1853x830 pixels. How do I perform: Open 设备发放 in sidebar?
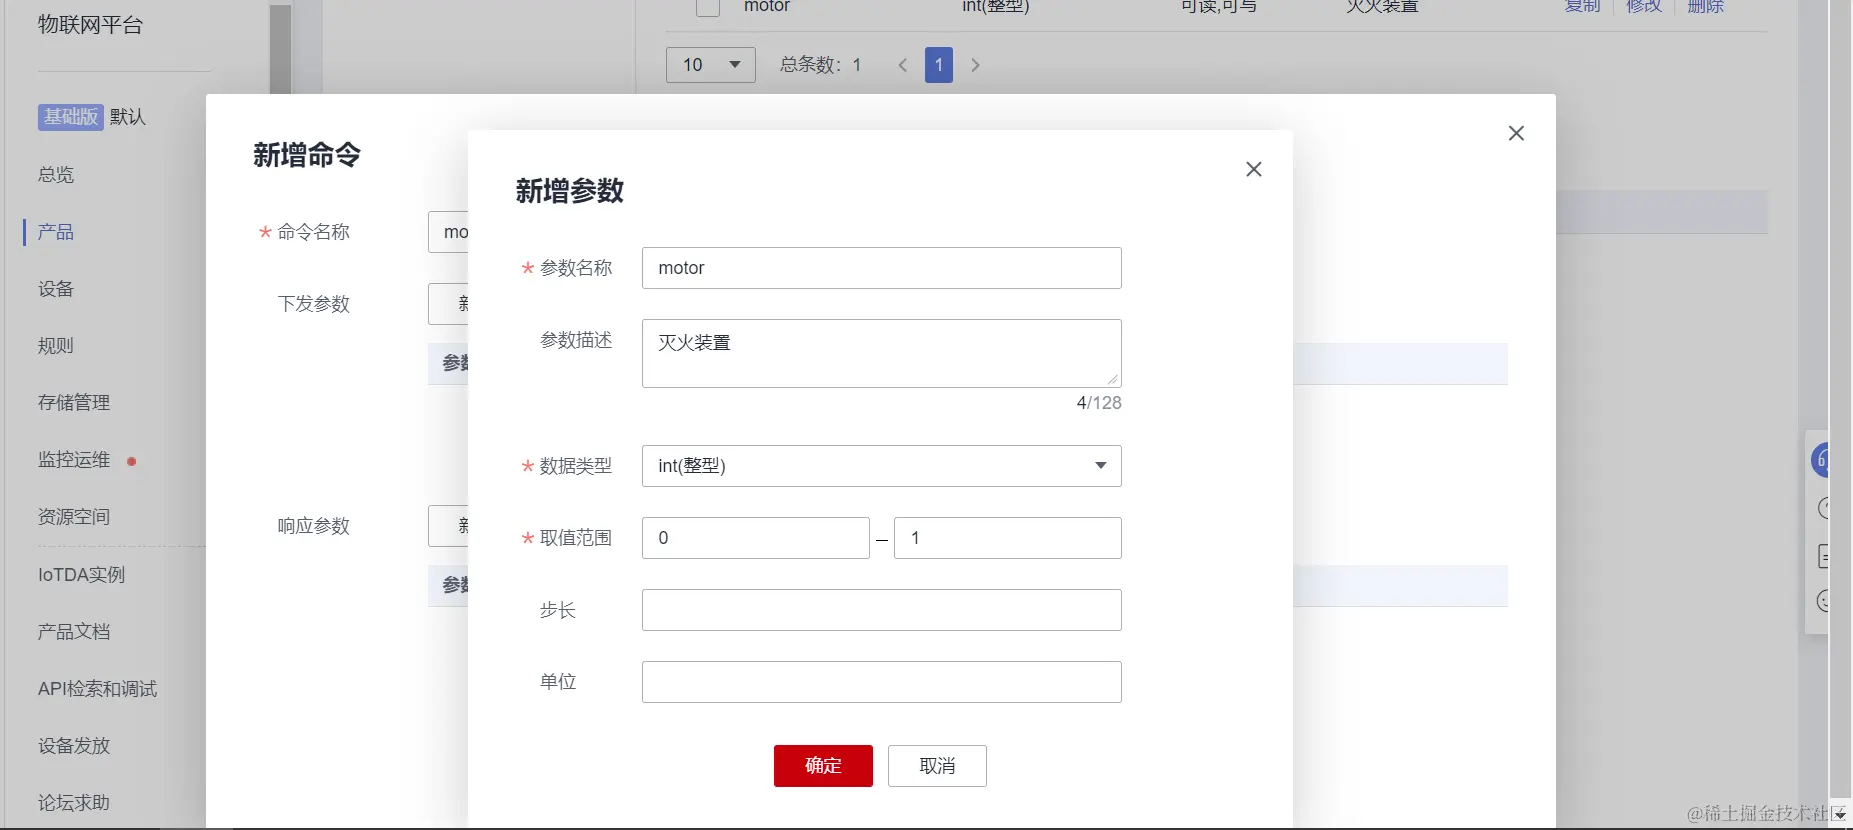pos(74,746)
